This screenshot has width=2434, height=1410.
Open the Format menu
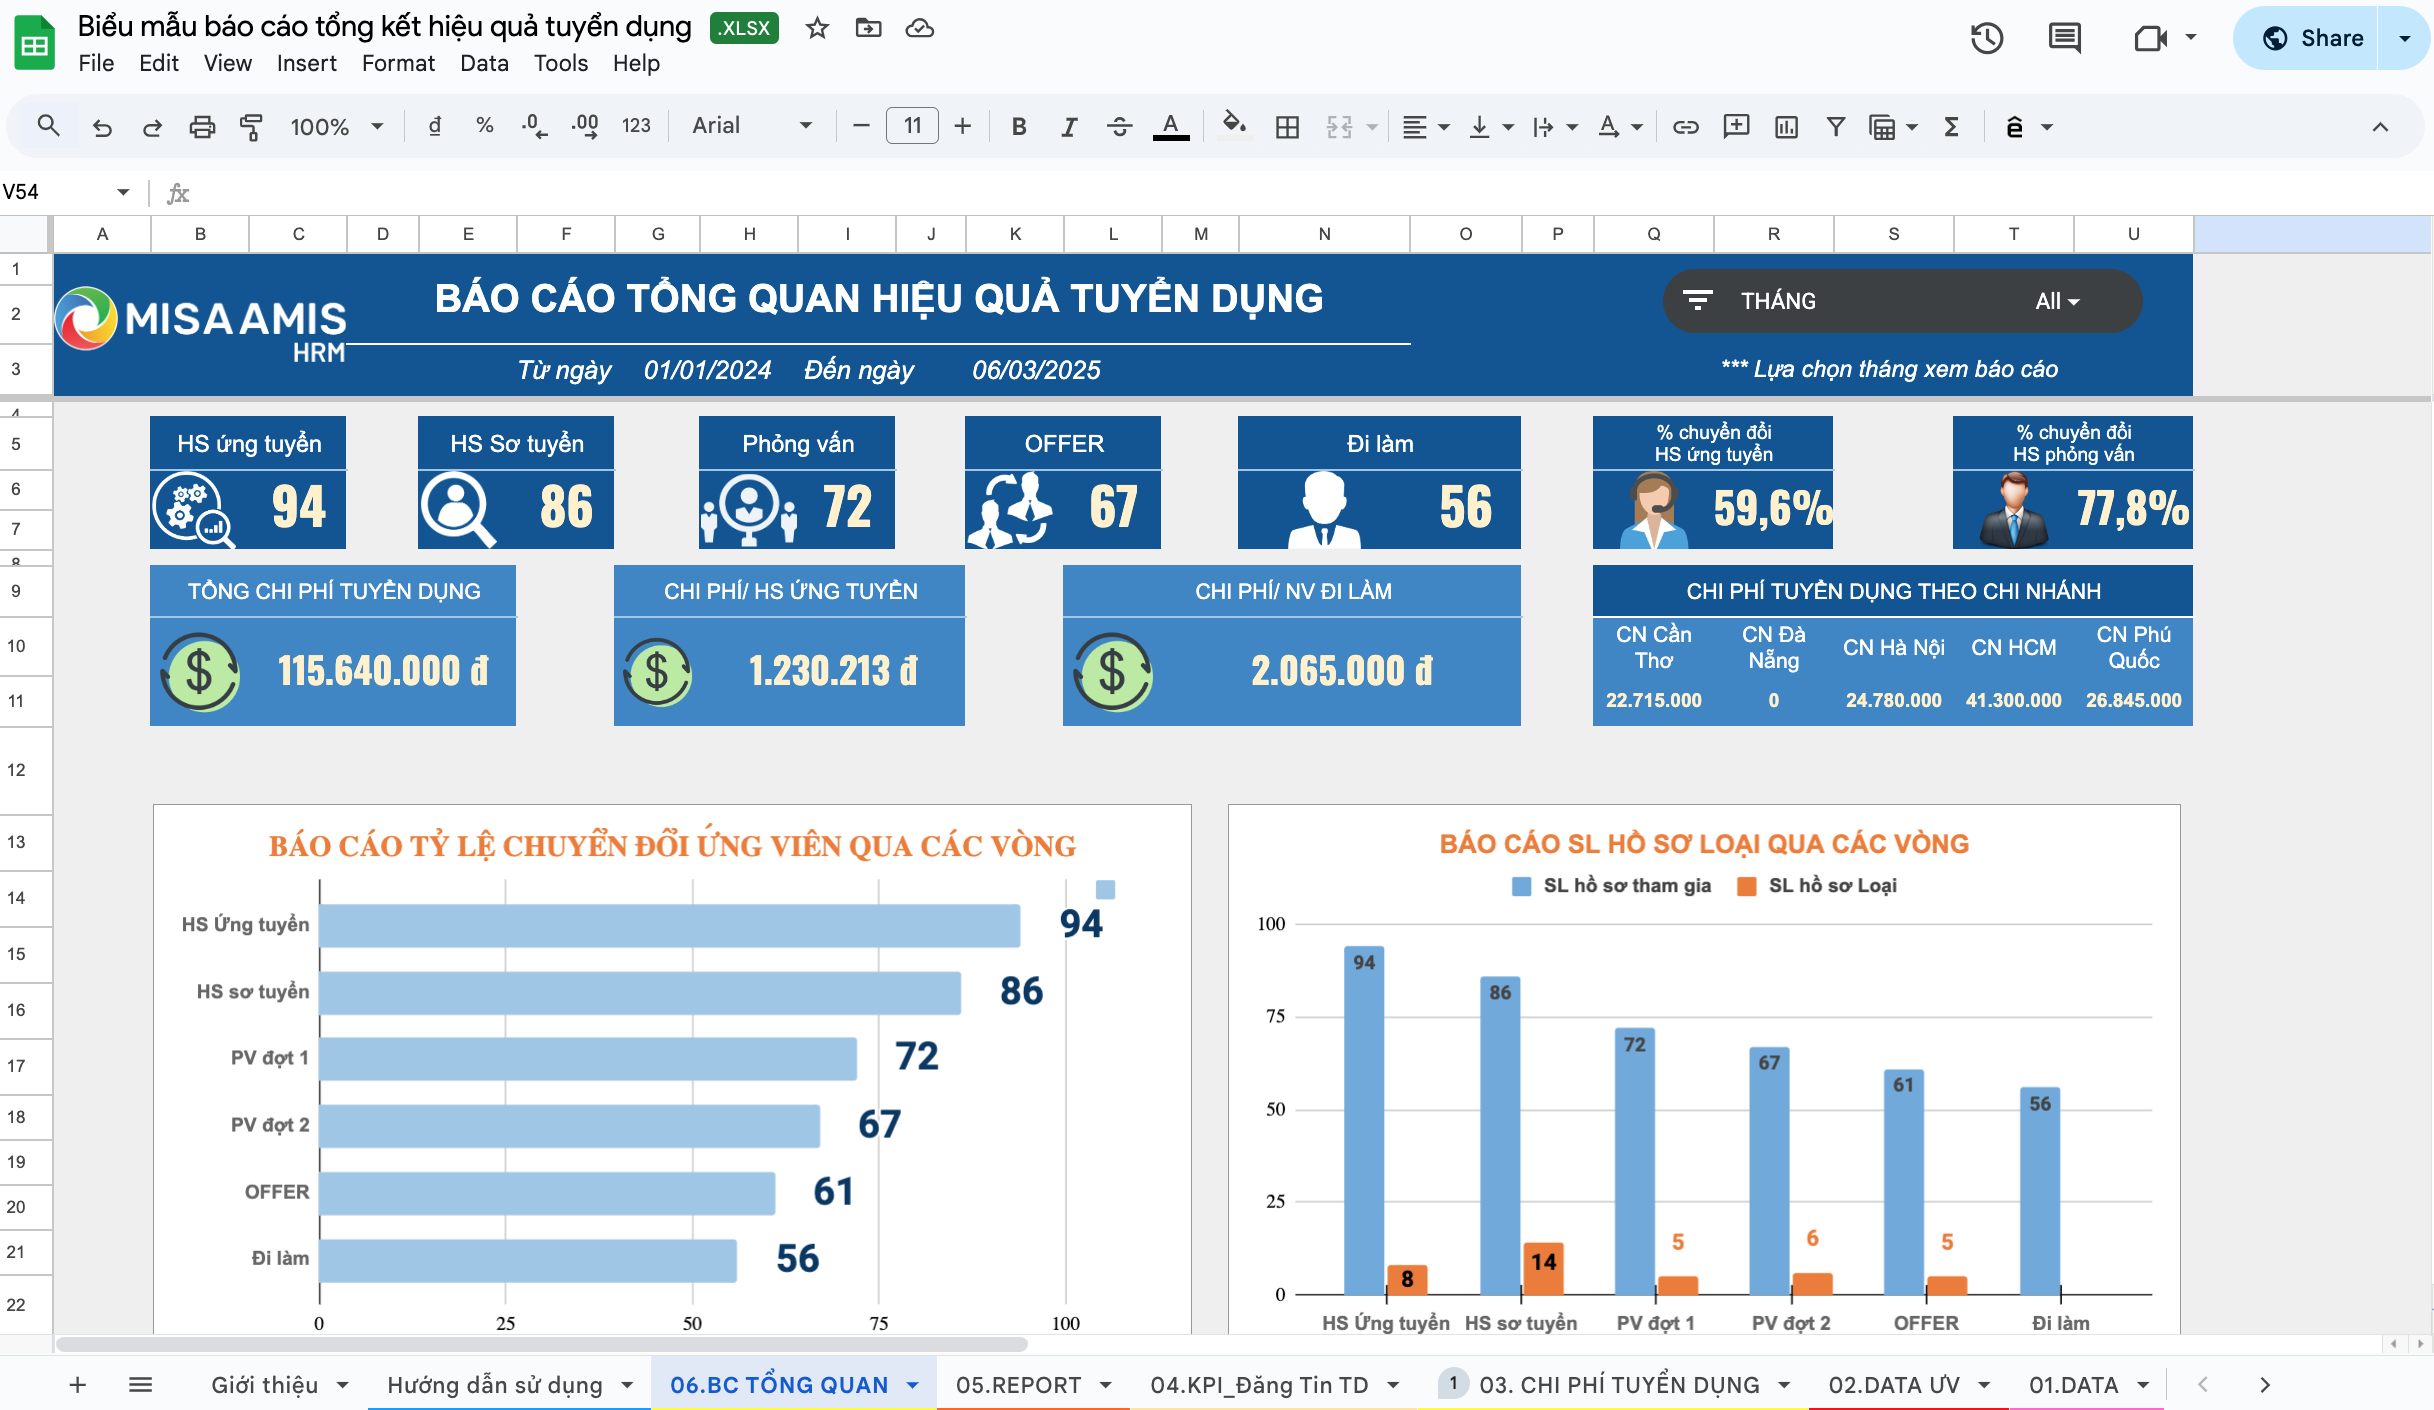click(x=397, y=63)
